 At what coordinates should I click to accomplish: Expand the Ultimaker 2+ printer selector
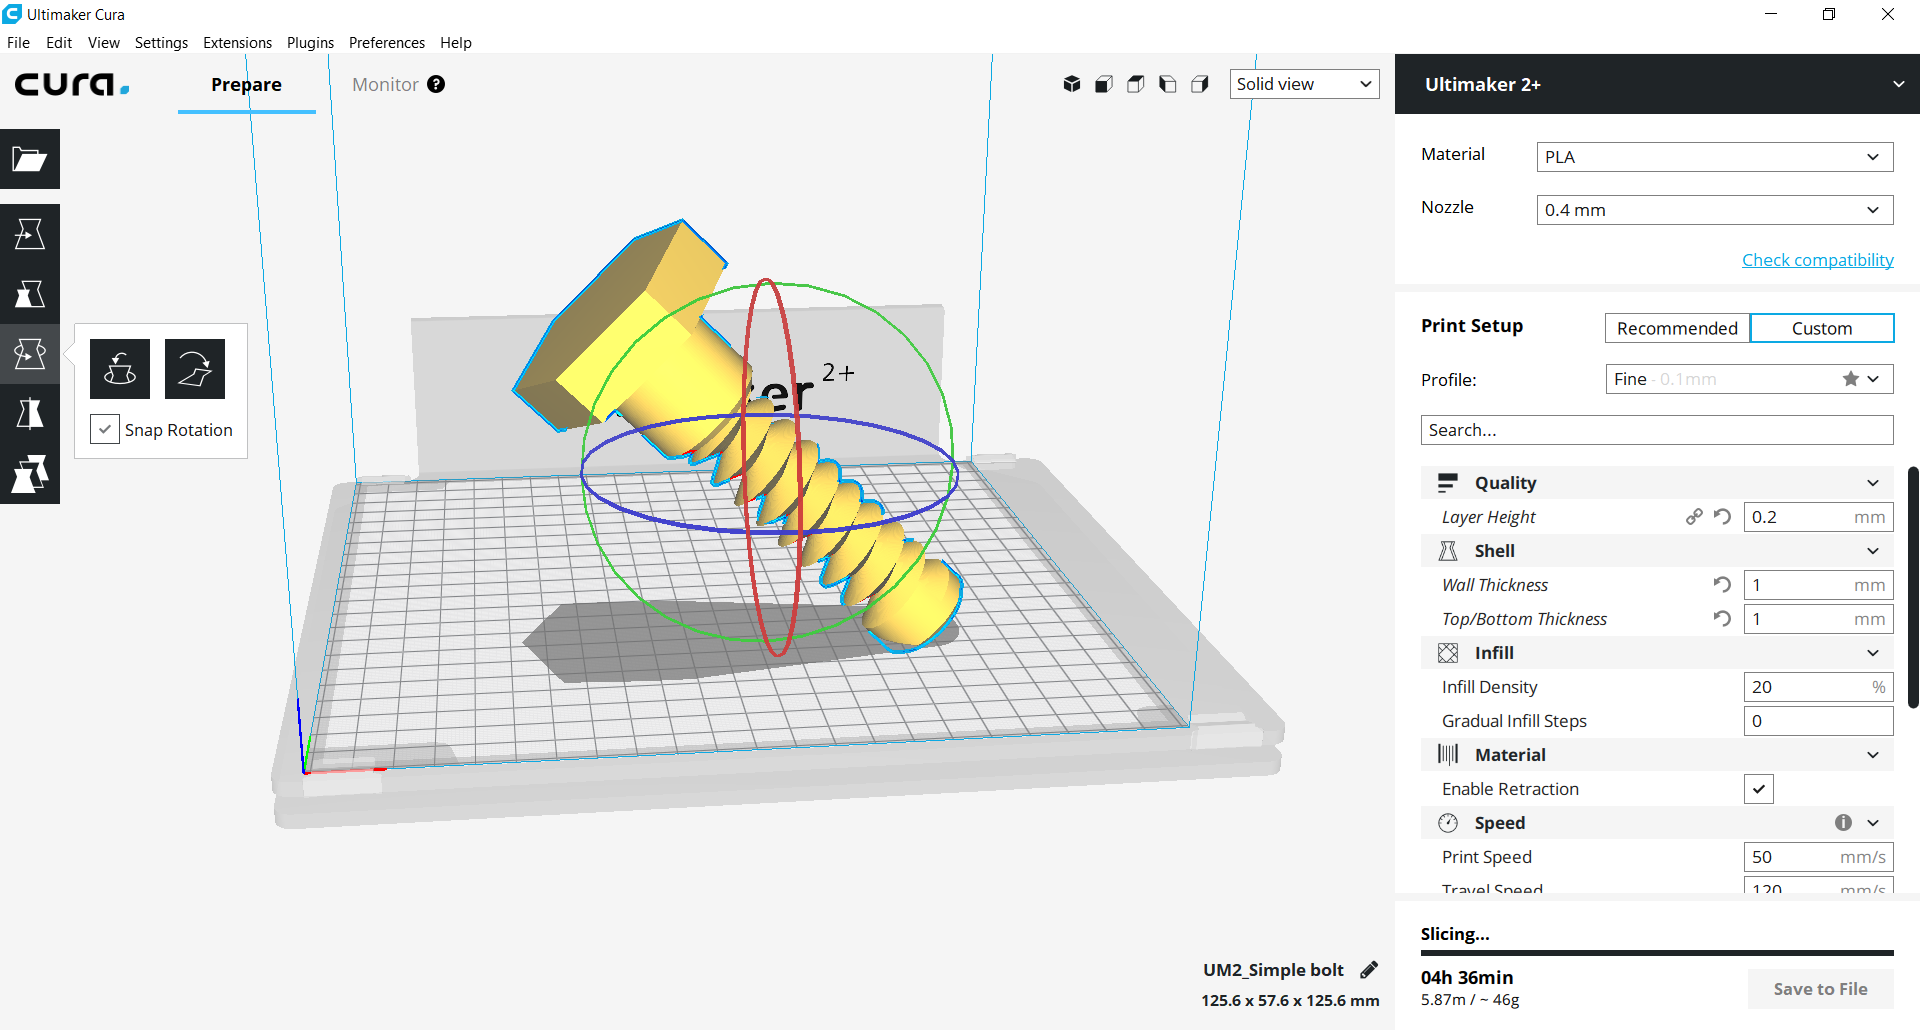pos(1657,84)
